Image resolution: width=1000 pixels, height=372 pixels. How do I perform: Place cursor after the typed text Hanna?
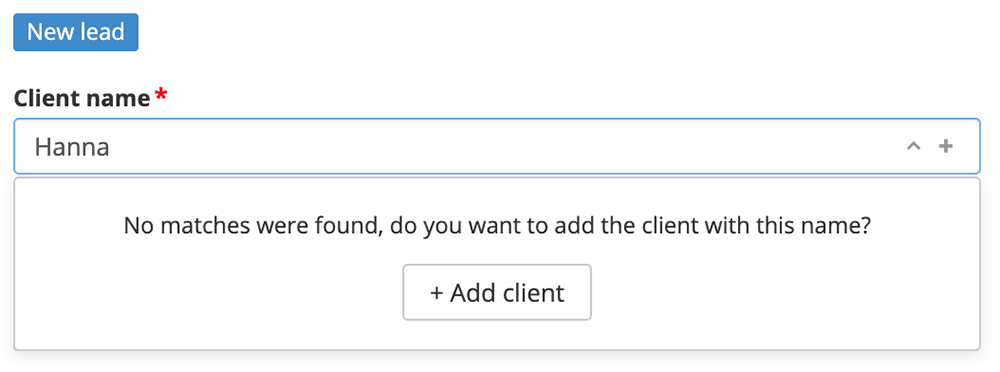(x=111, y=147)
